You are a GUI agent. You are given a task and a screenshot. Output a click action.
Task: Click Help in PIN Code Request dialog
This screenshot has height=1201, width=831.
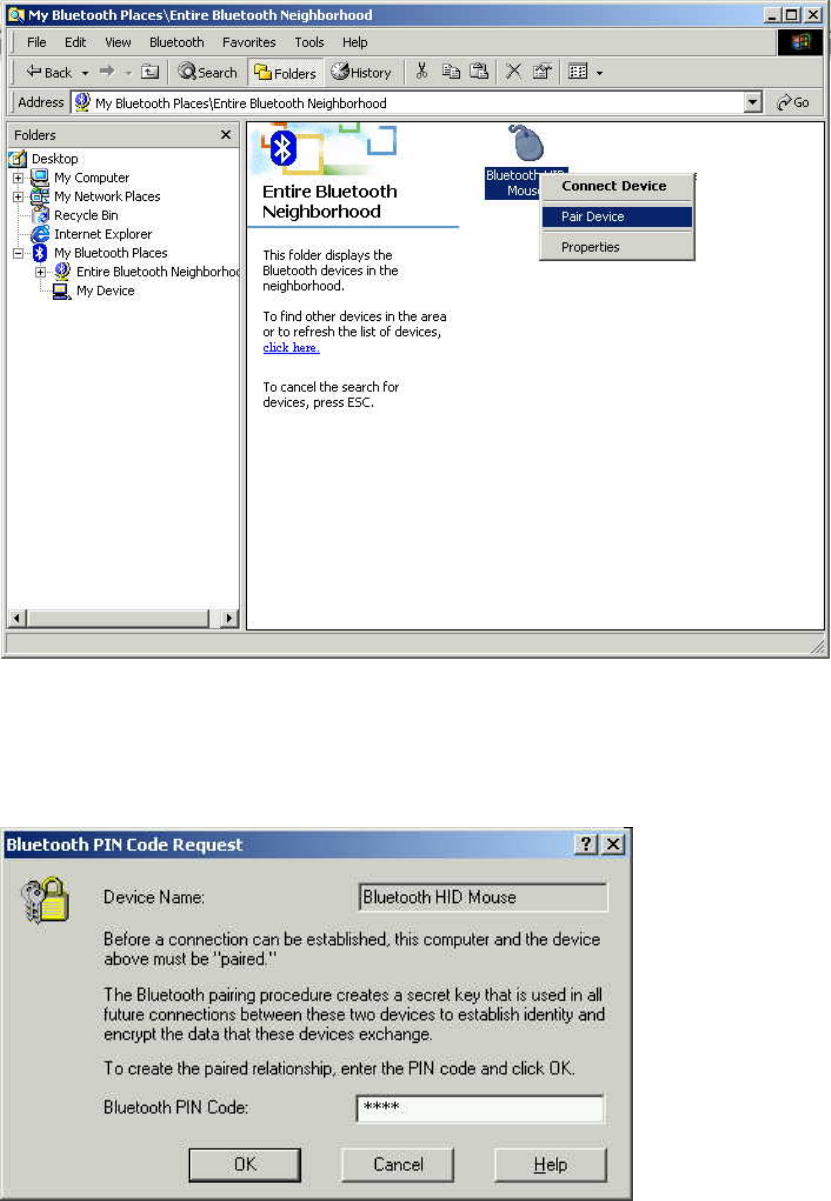point(550,1164)
